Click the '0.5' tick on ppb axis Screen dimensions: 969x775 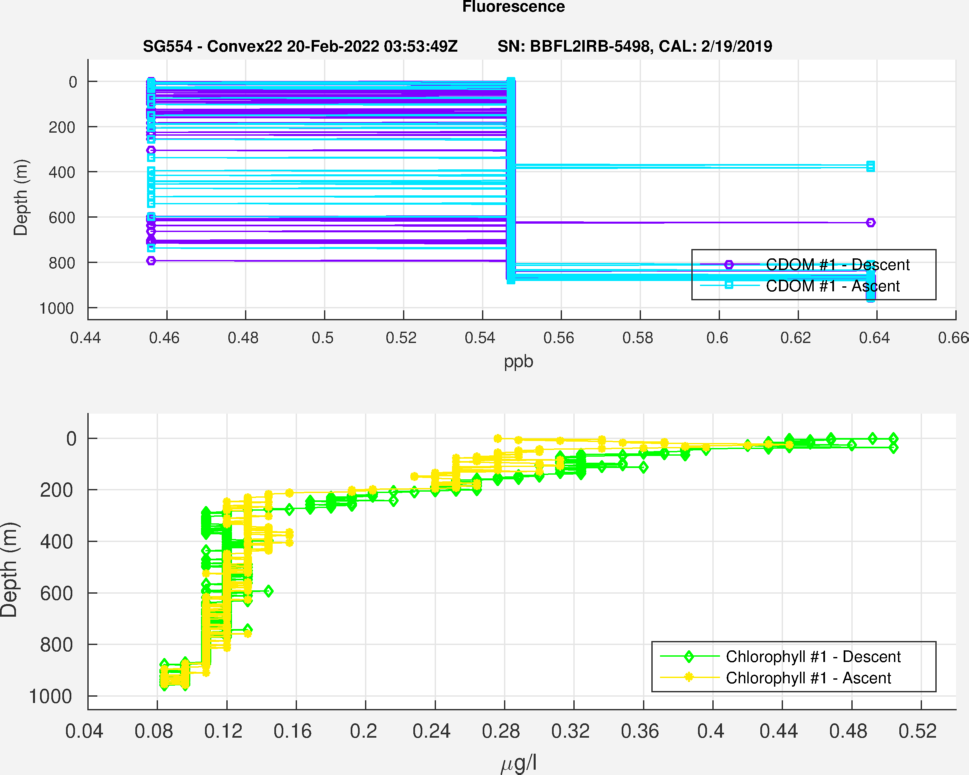coord(322,338)
